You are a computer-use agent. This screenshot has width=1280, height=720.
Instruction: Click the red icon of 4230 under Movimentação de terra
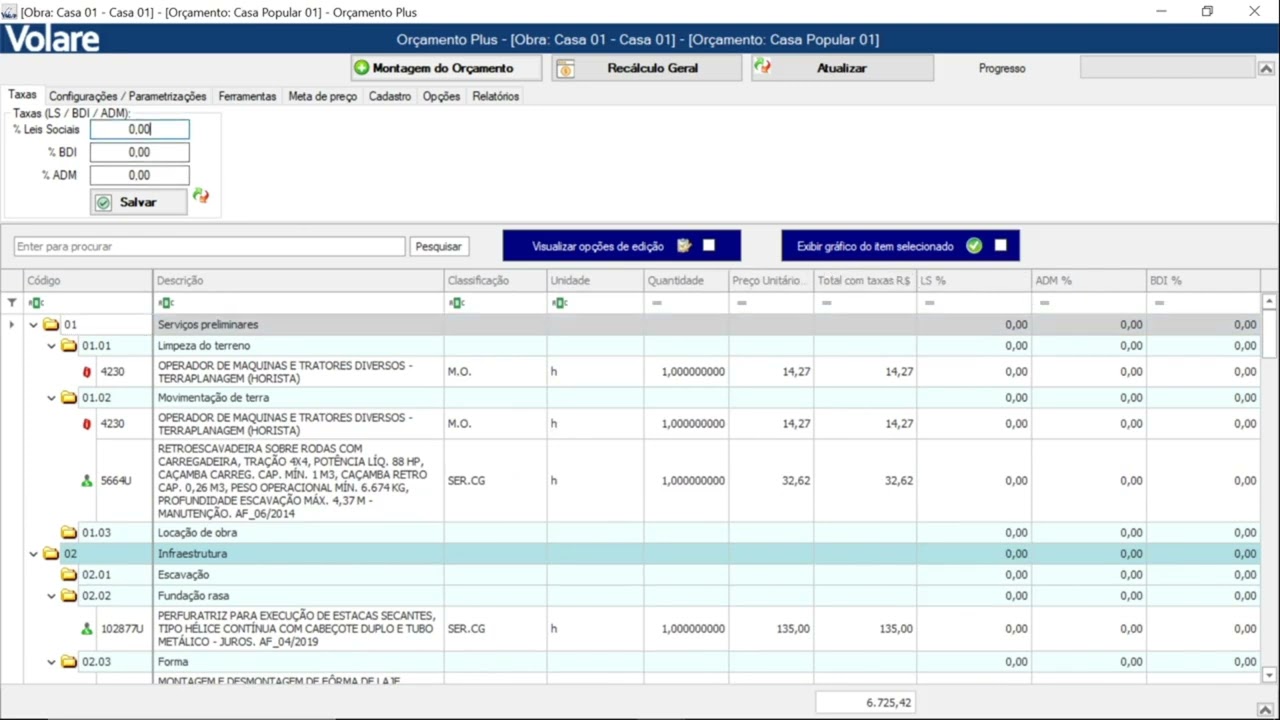[87, 424]
